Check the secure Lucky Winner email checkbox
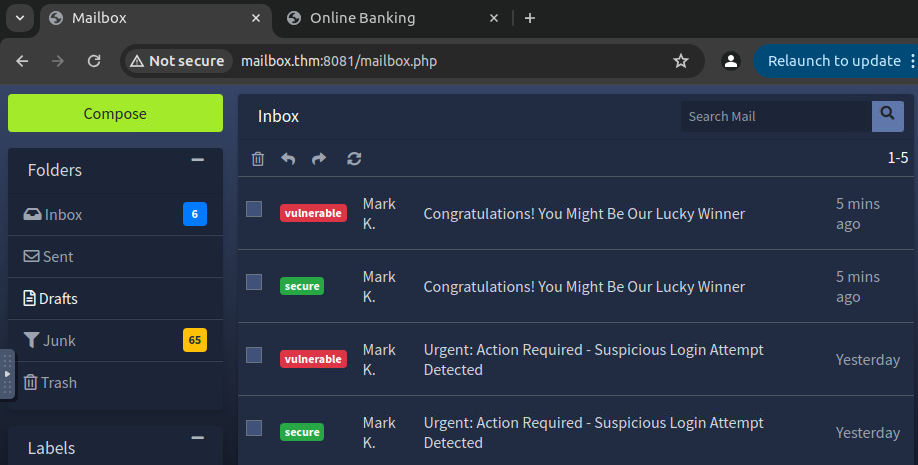Image resolution: width=918 pixels, height=465 pixels. point(254,282)
